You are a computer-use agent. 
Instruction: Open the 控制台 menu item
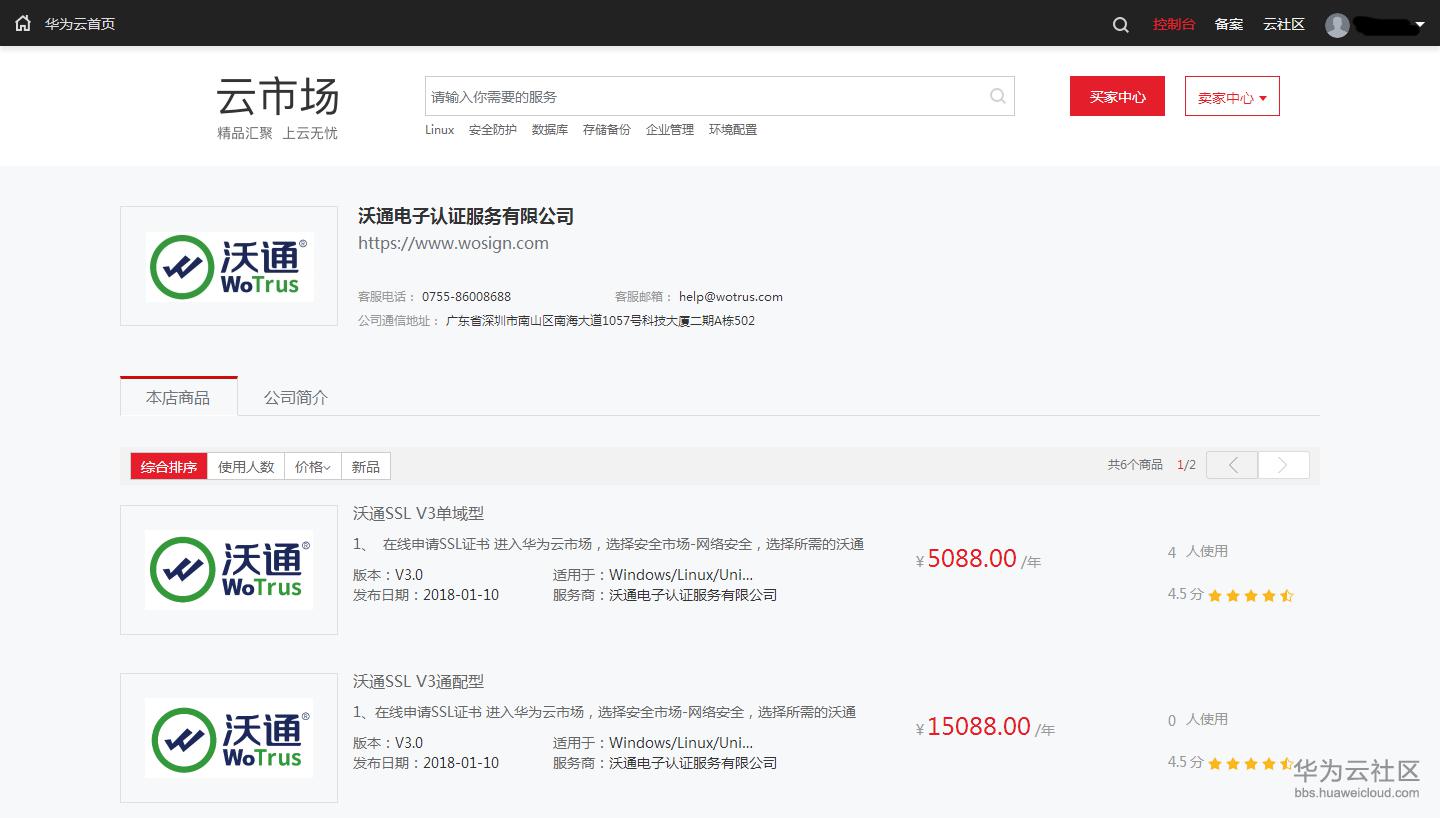[x=1174, y=24]
